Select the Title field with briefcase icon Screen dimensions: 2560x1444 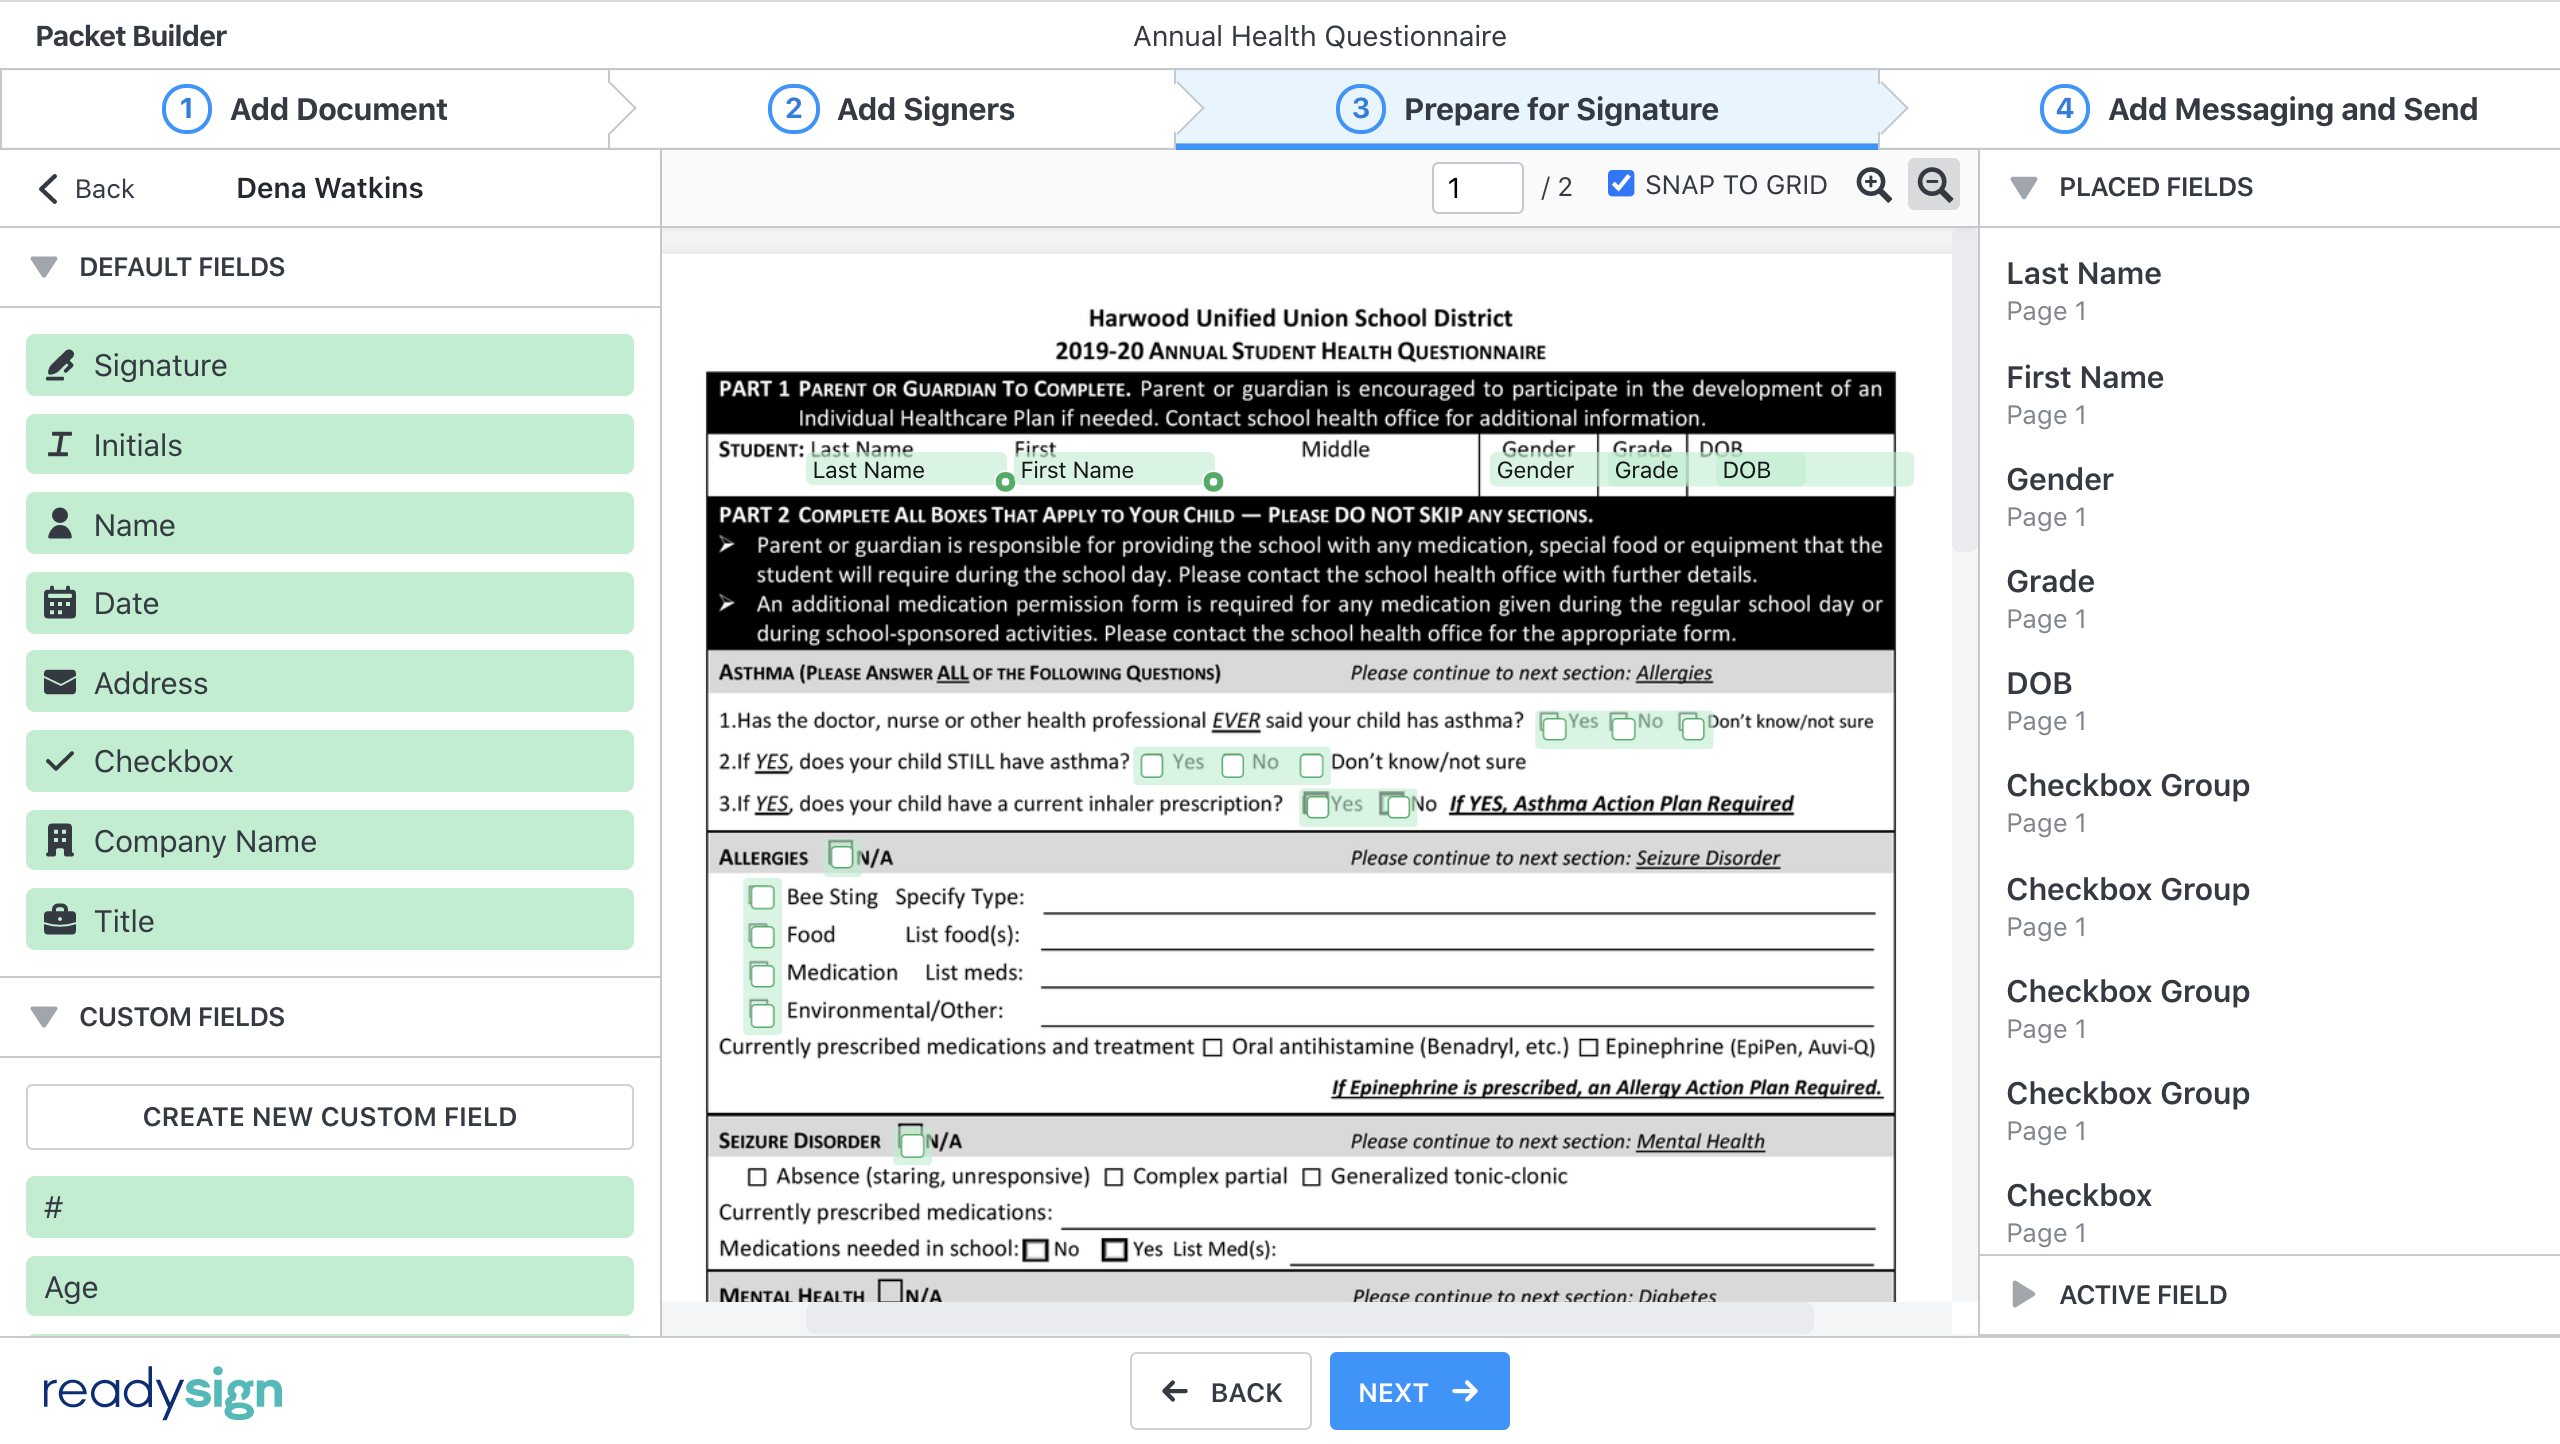(329, 919)
